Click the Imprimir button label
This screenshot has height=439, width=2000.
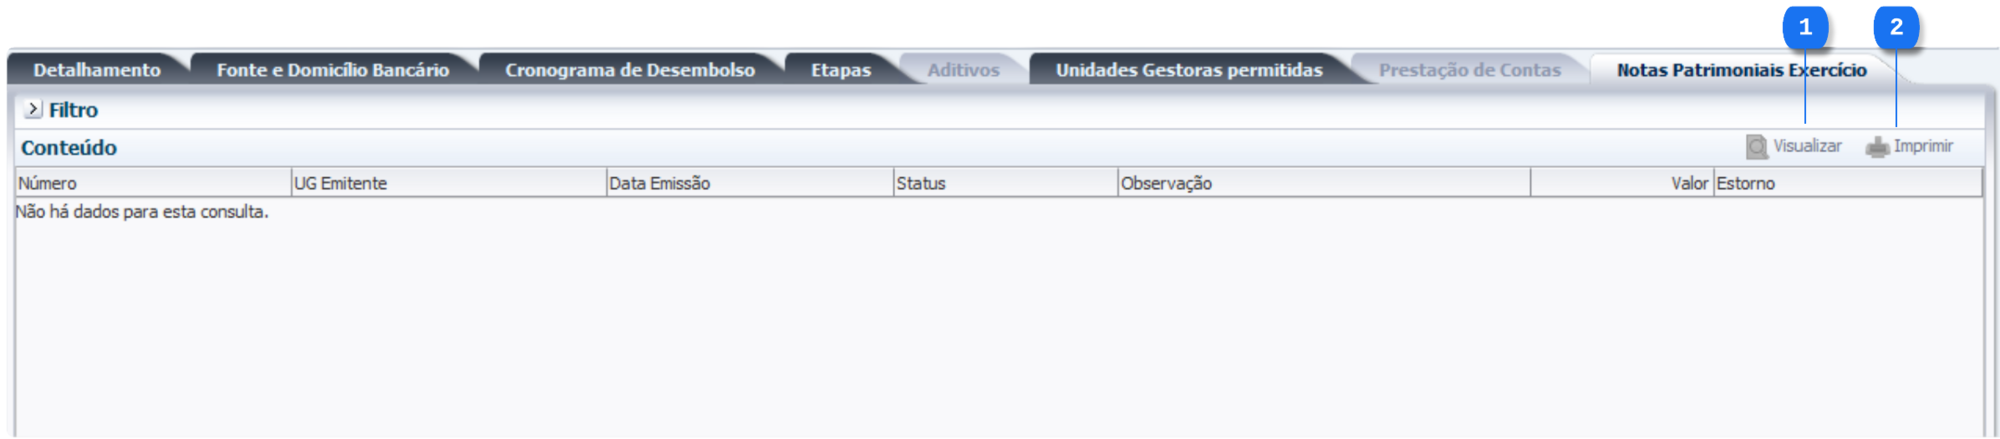tap(1923, 146)
